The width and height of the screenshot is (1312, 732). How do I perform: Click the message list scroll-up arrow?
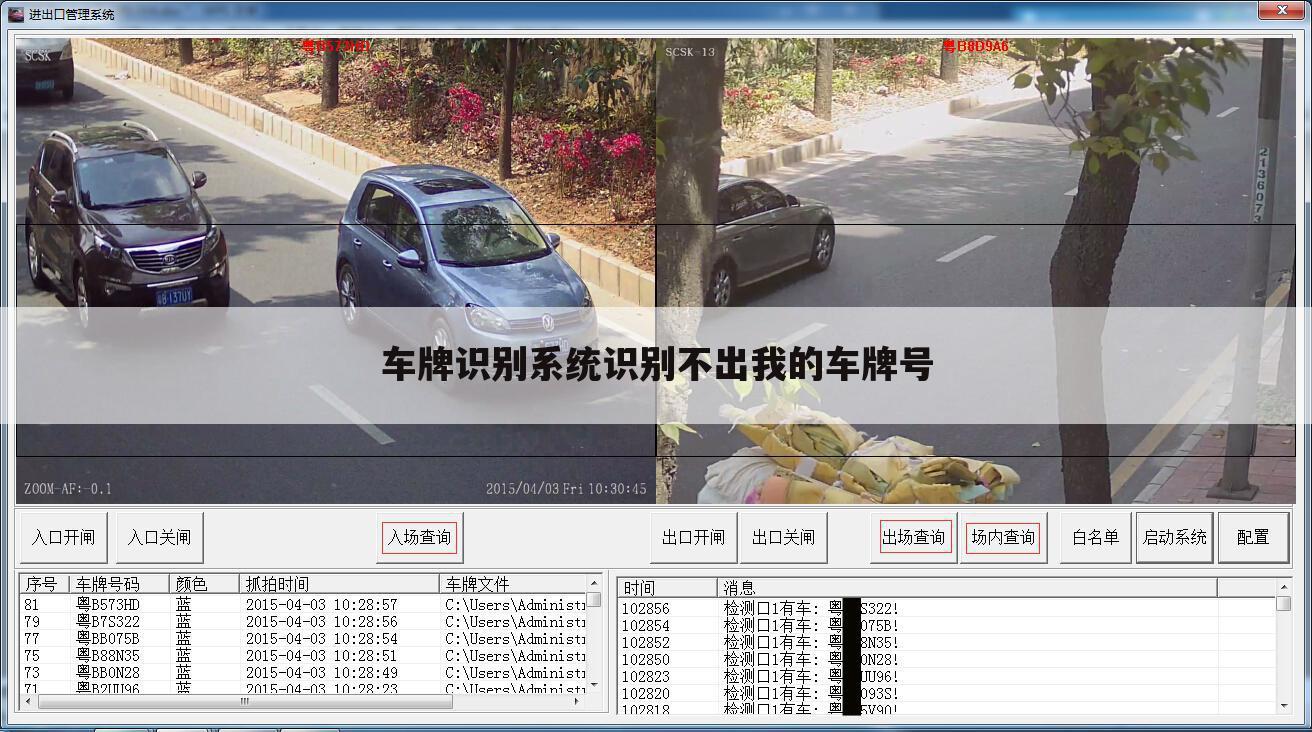tap(1284, 586)
